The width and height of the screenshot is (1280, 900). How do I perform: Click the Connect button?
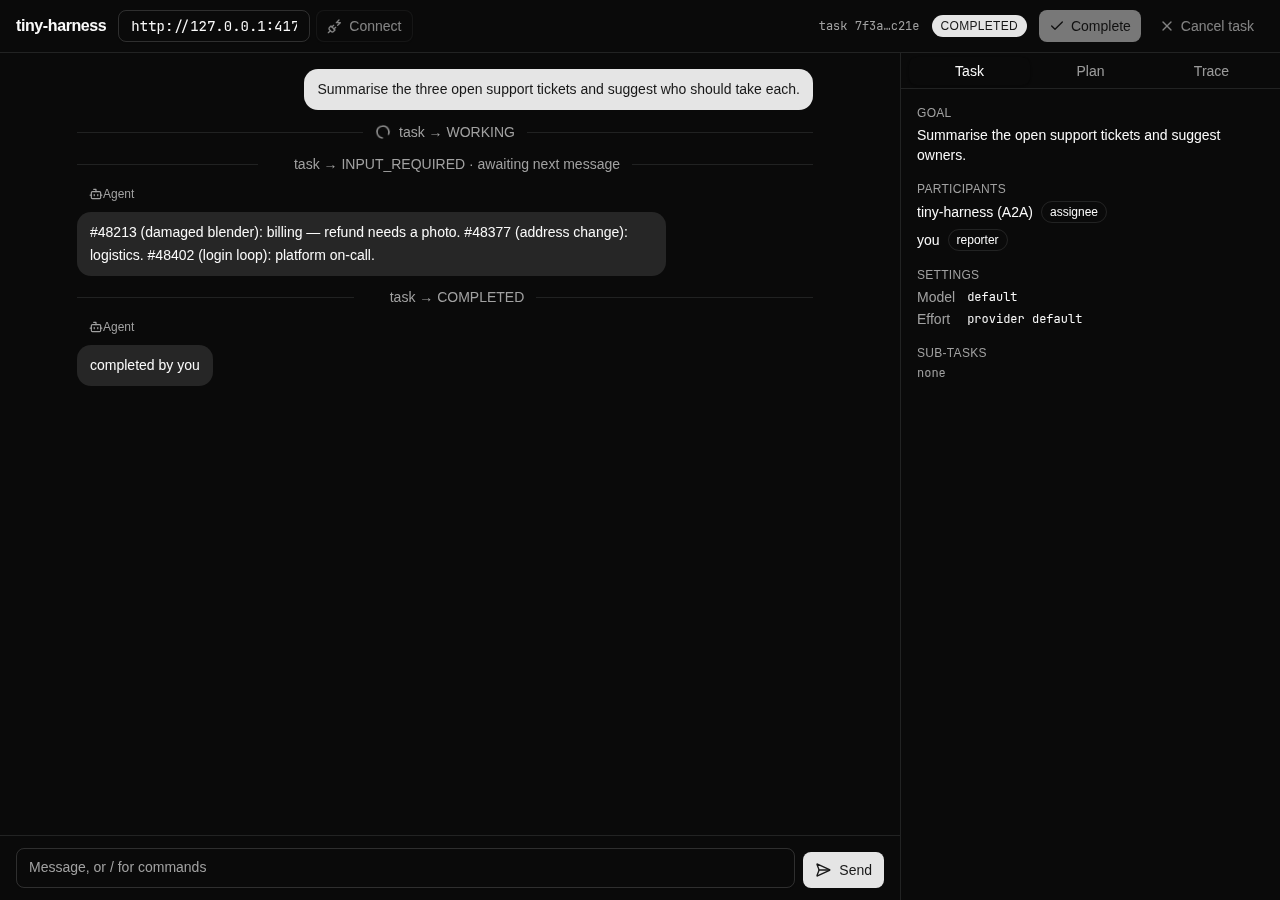(364, 26)
